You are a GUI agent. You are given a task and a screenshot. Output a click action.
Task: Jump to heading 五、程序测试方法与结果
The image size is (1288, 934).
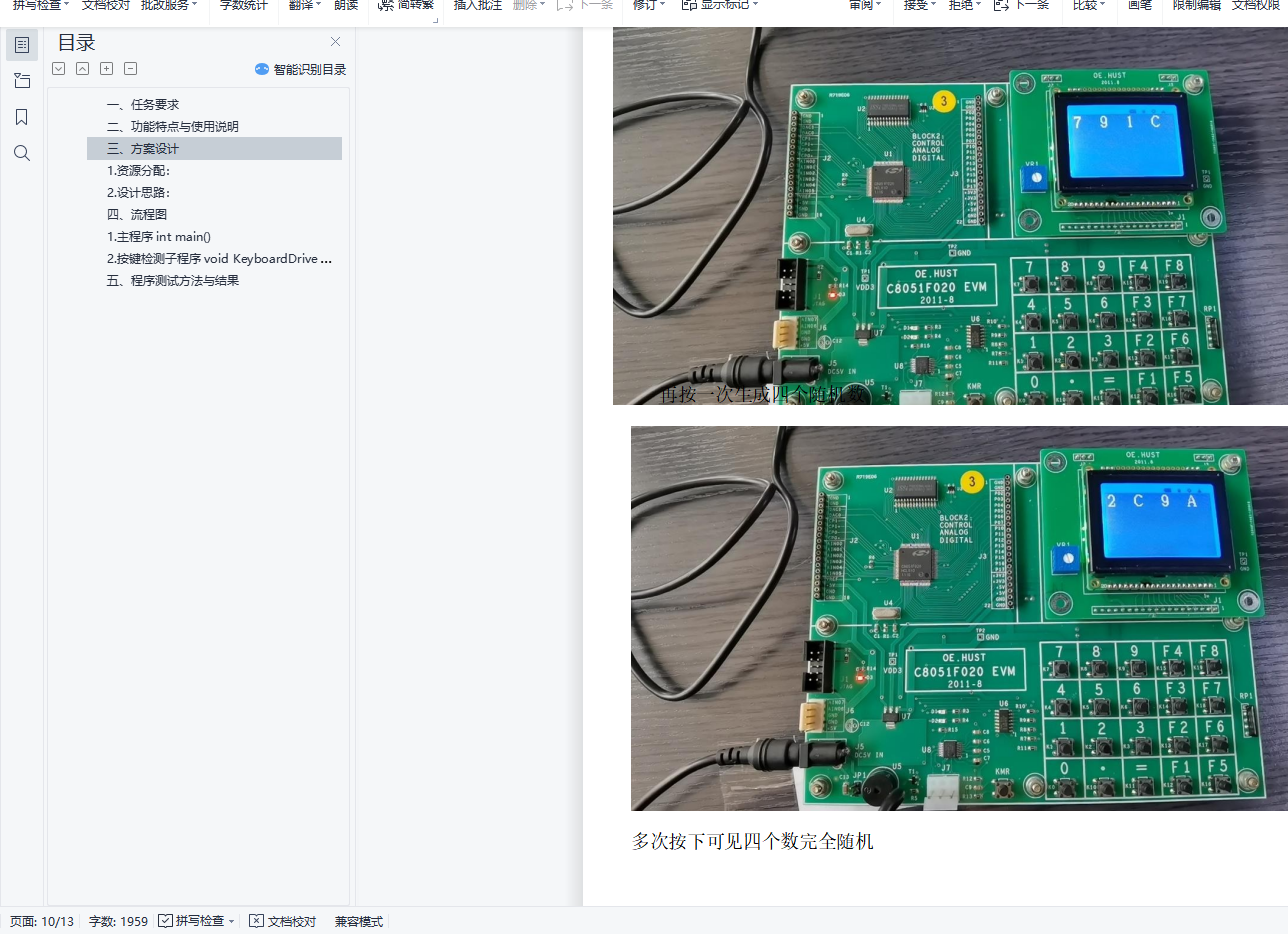pyautogui.click(x=173, y=281)
